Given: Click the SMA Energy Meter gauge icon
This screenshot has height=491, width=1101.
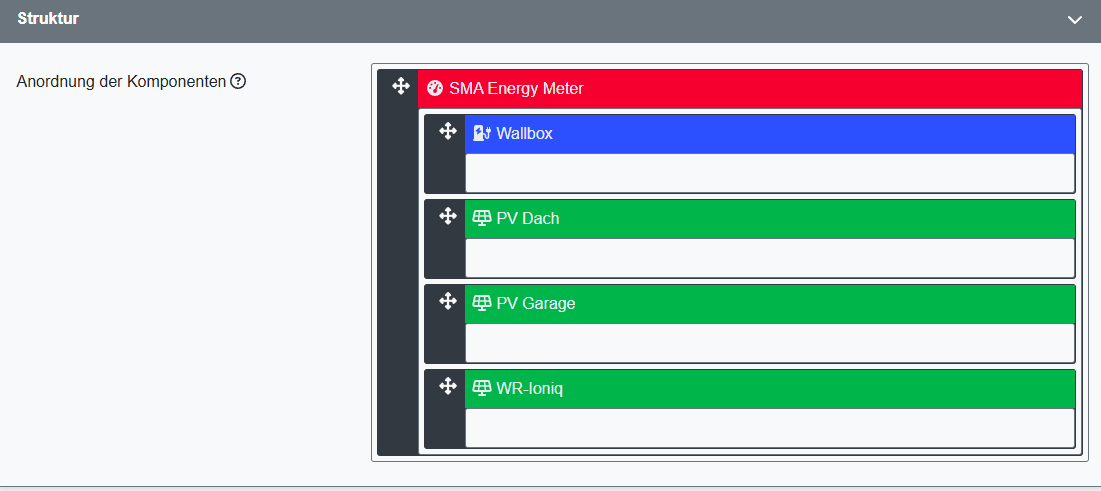Looking at the screenshot, I should (x=435, y=88).
